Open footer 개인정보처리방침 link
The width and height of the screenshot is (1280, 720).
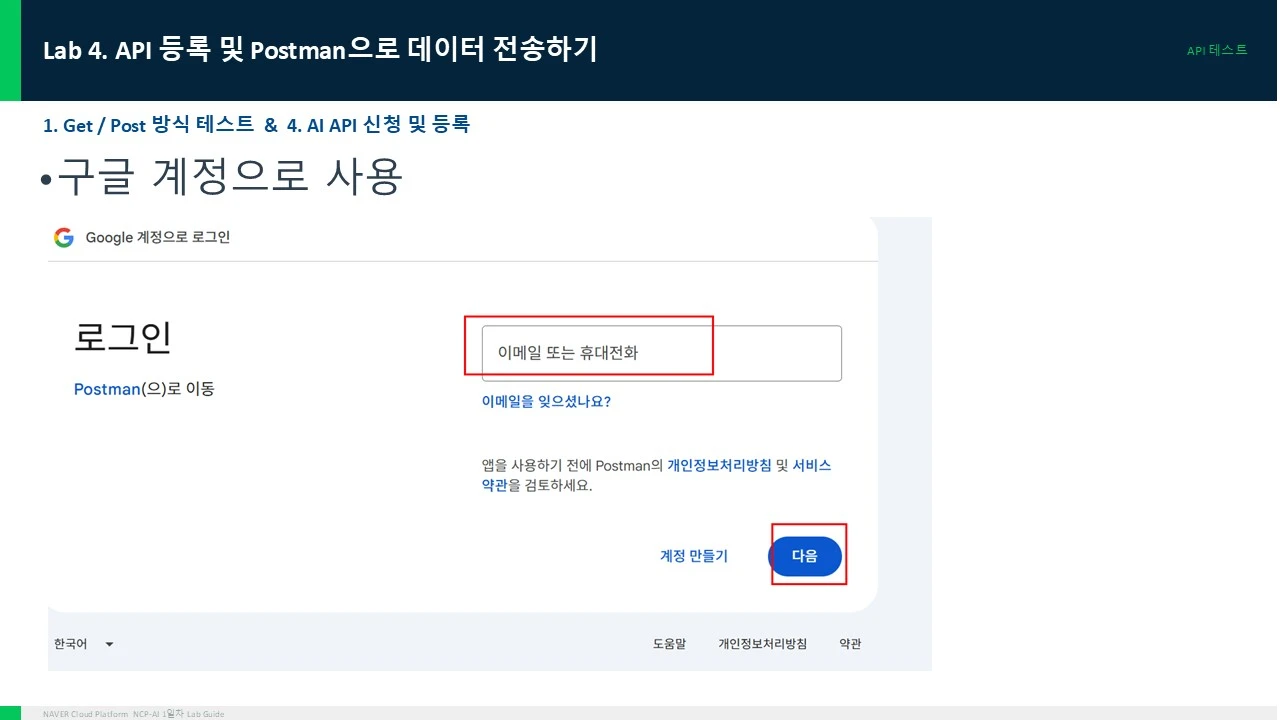[762, 644]
